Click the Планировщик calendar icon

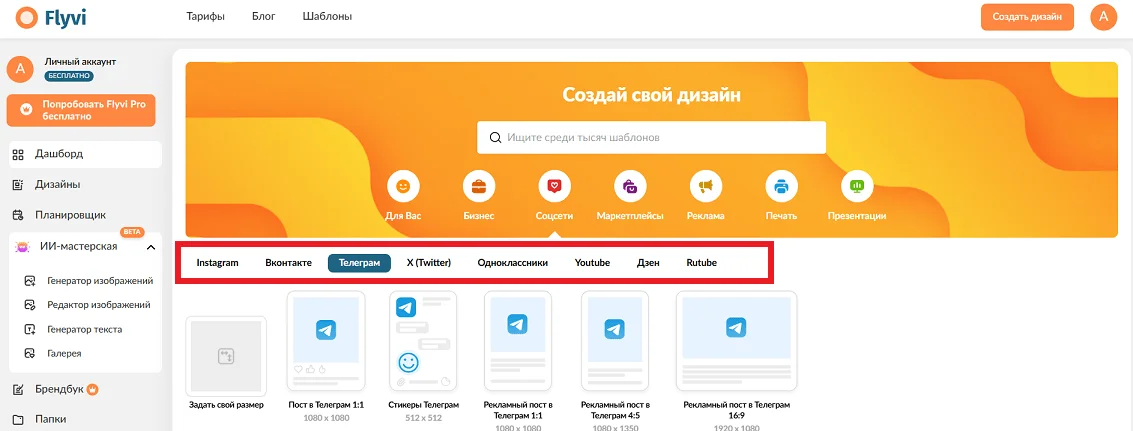pos(19,216)
